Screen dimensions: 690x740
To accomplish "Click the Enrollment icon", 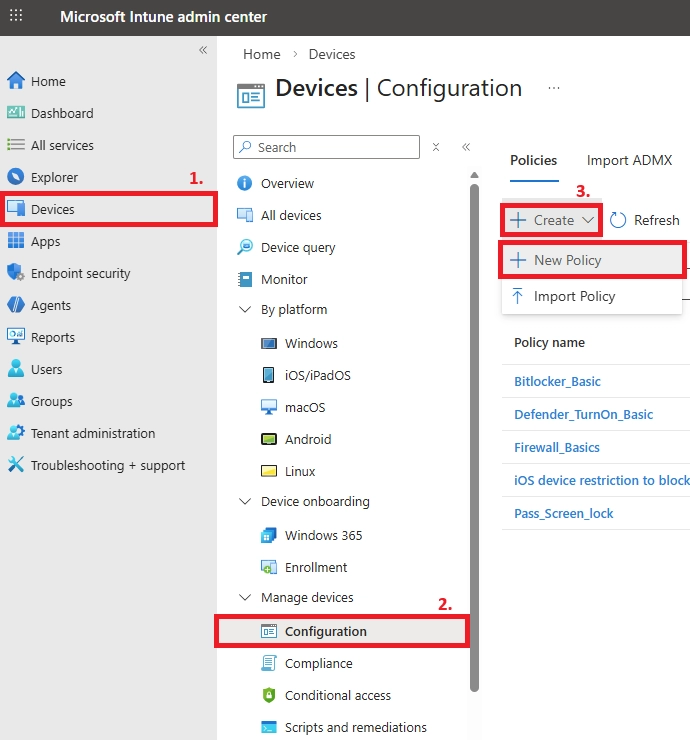I will (x=269, y=567).
